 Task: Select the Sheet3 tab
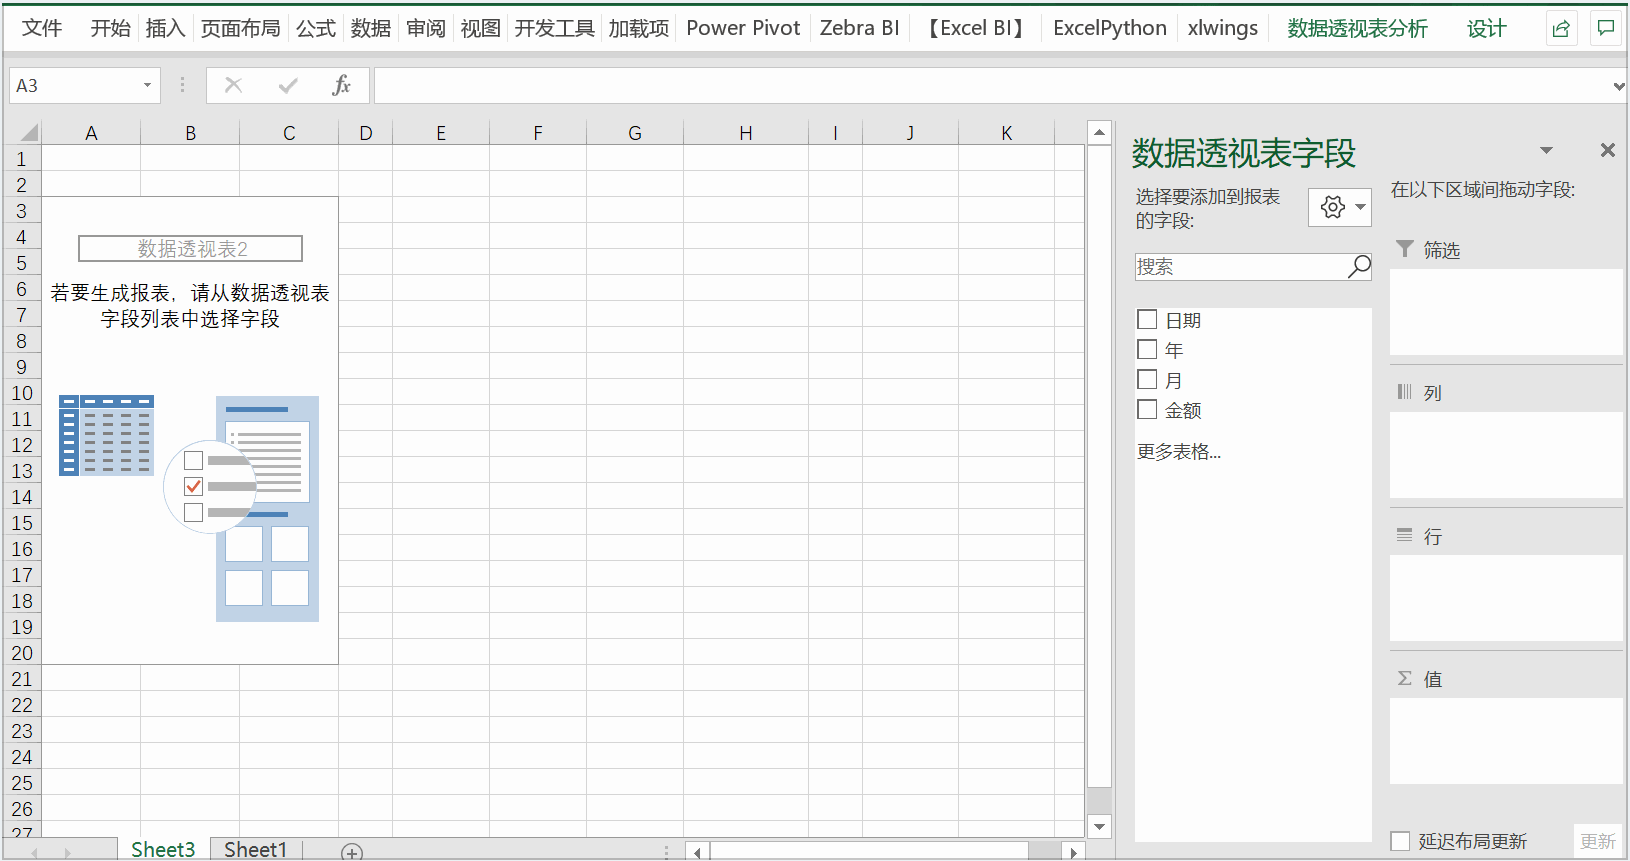163,850
